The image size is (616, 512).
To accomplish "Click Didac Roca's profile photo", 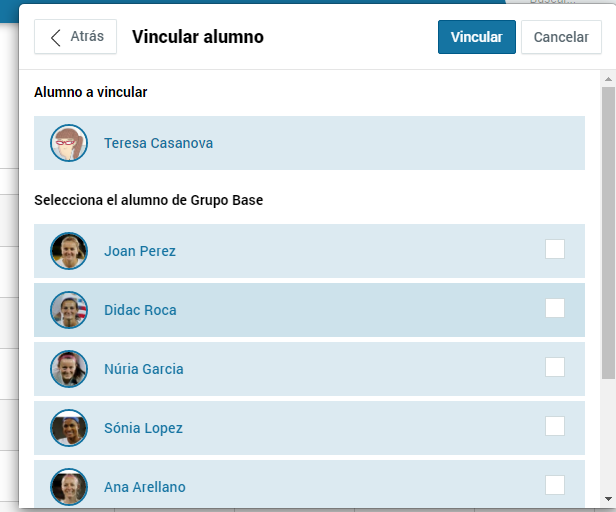I will coord(69,310).
